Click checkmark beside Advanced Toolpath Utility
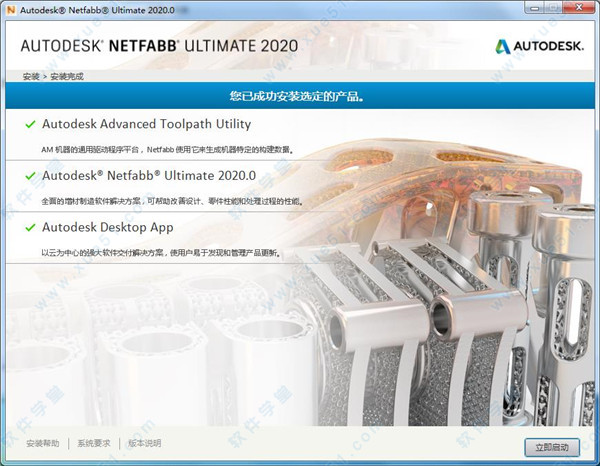The height and width of the screenshot is (466, 600). coord(27,124)
